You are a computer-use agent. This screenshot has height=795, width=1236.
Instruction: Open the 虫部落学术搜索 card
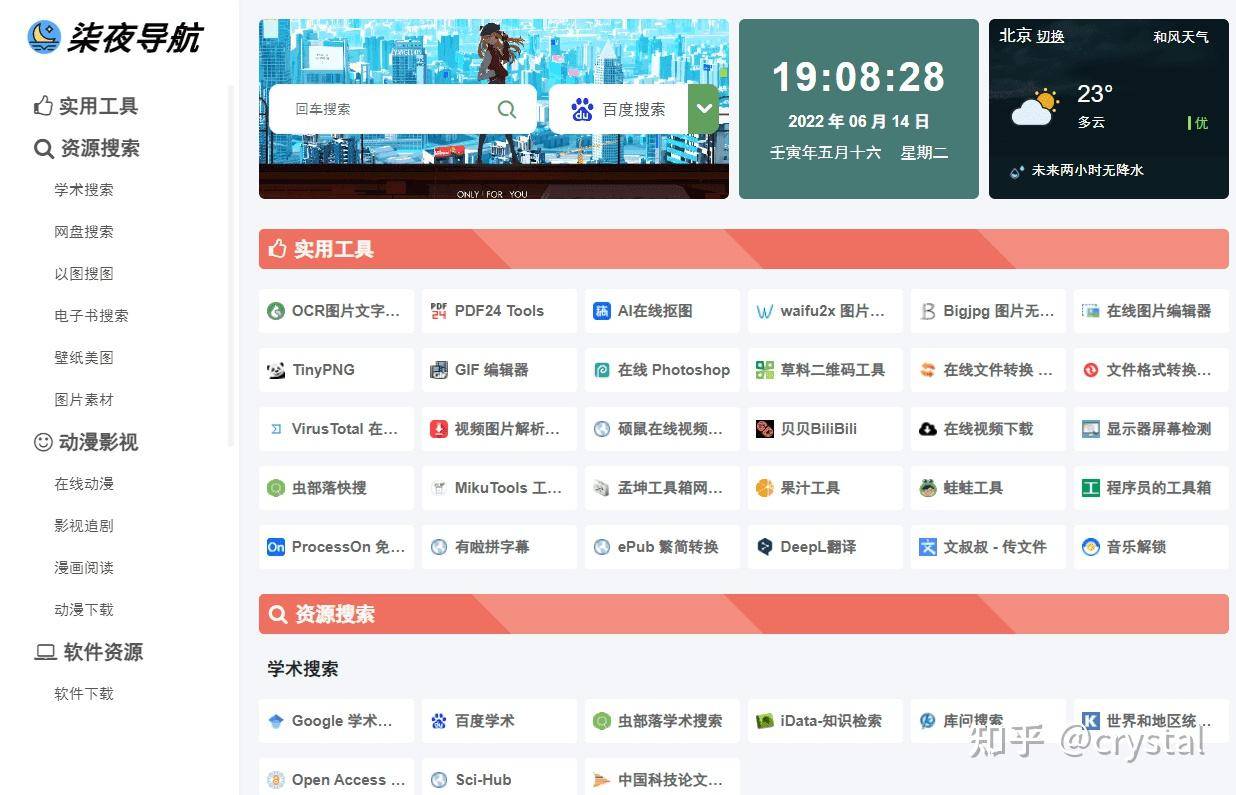pyautogui.click(x=662, y=721)
